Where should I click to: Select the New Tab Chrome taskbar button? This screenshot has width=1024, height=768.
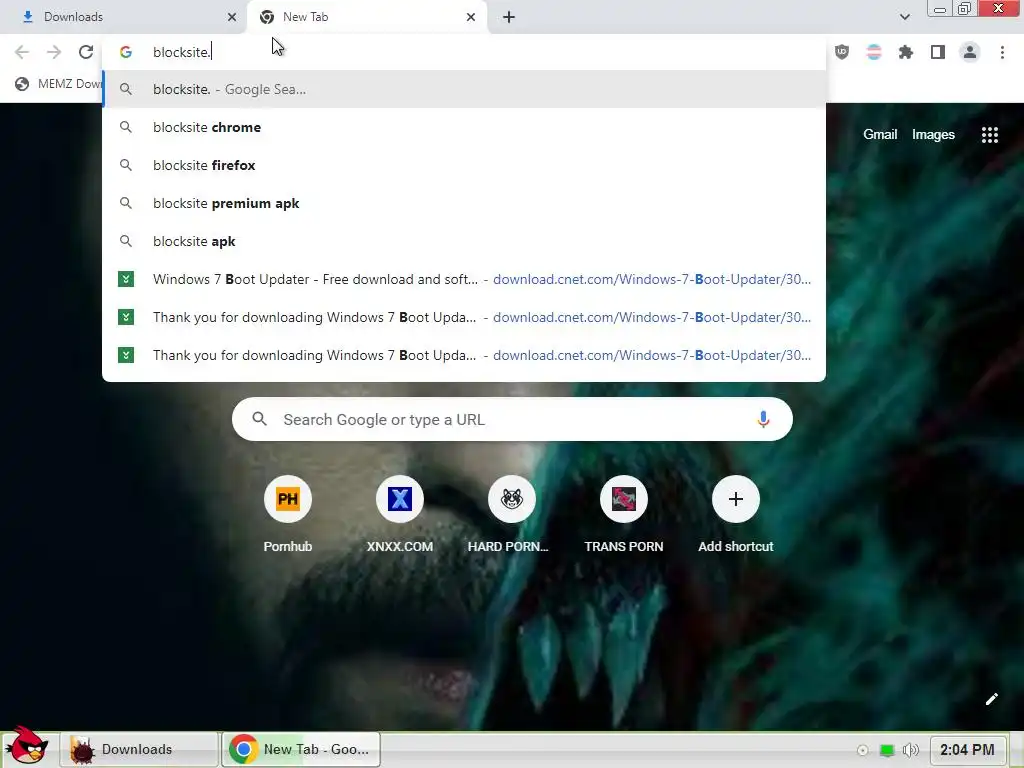click(301, 749)
